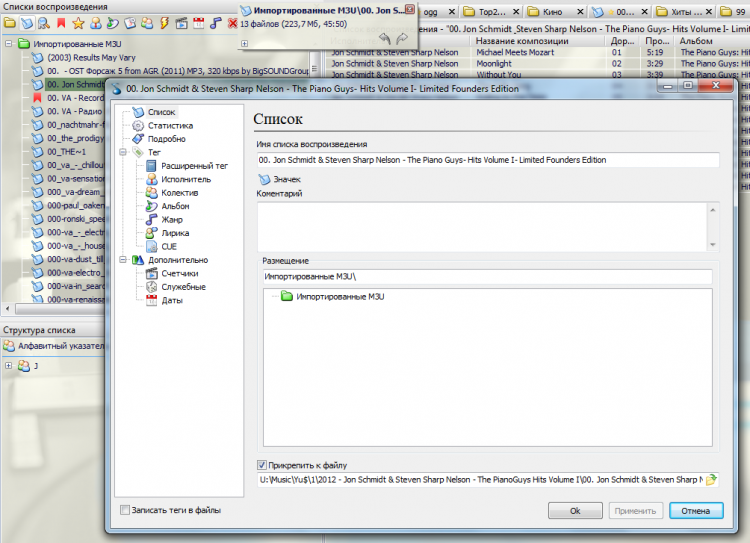This screenshot has height=543, width=750.
Task: Toggle Записать теги в файлы checkbox
Action: (x=124, y=510)
